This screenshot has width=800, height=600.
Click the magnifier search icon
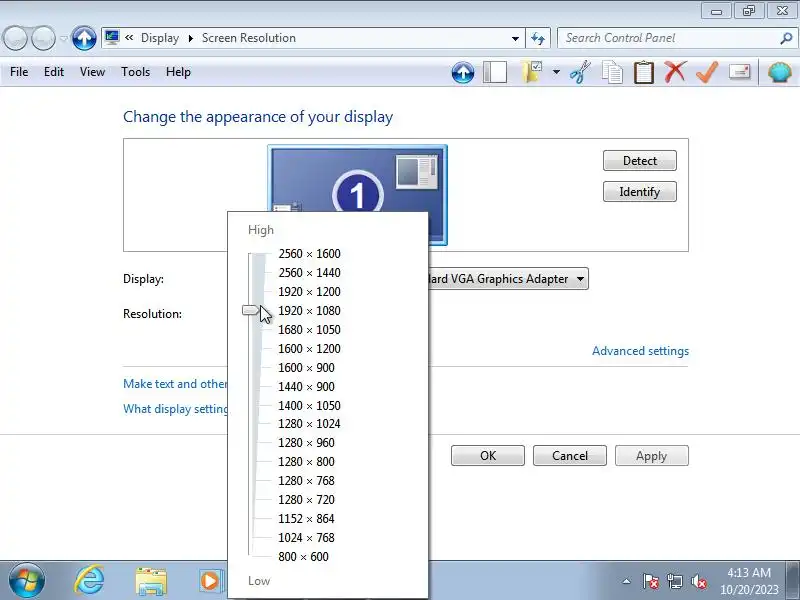click(x=786, y=38)
